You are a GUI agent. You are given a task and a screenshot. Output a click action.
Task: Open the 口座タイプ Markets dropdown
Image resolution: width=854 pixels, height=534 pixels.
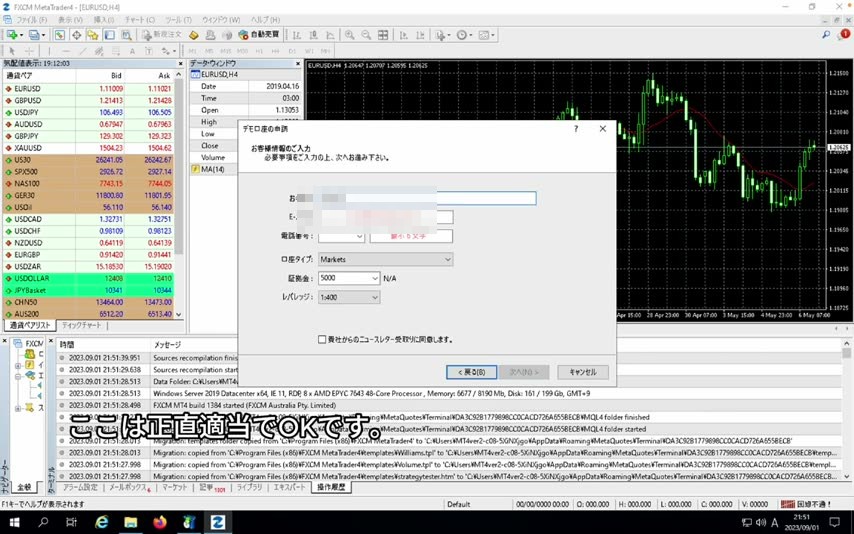click(386, 259)
